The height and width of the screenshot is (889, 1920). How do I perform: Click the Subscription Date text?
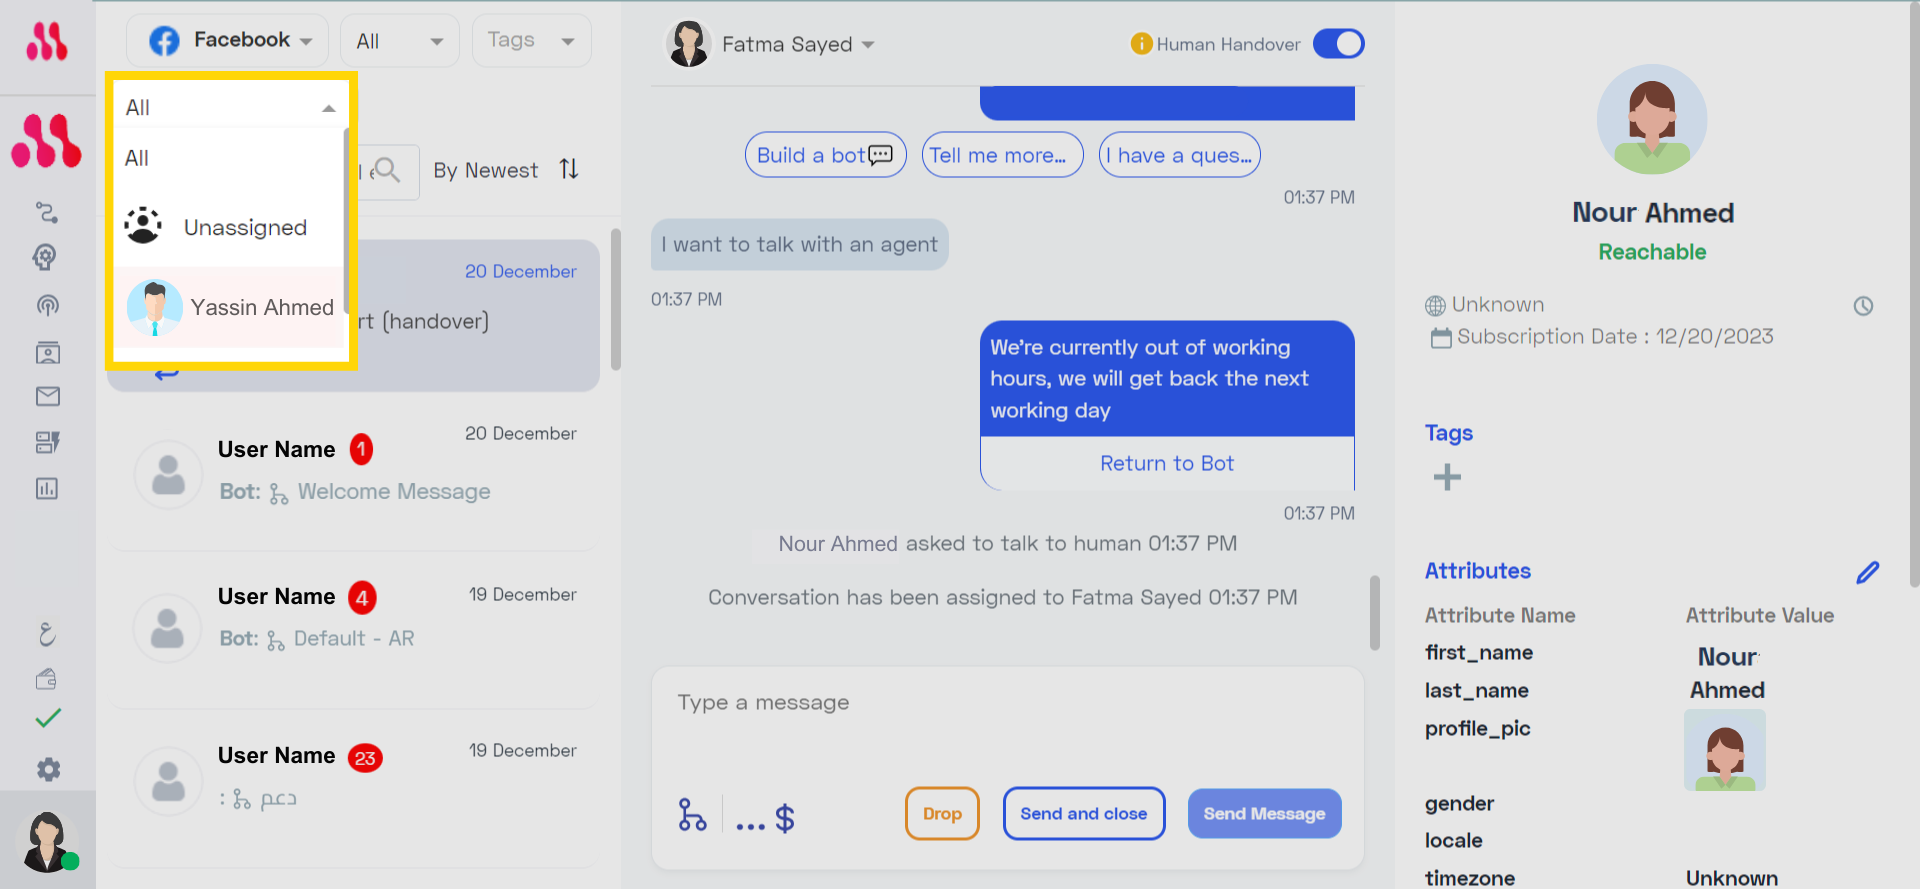1615,337
